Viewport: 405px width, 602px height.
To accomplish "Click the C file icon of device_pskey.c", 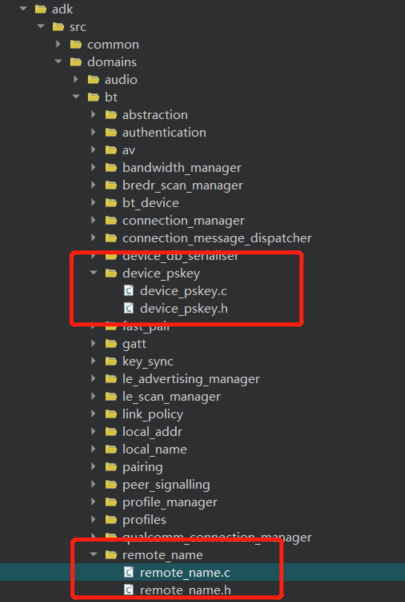I will (x=129, y=291).
